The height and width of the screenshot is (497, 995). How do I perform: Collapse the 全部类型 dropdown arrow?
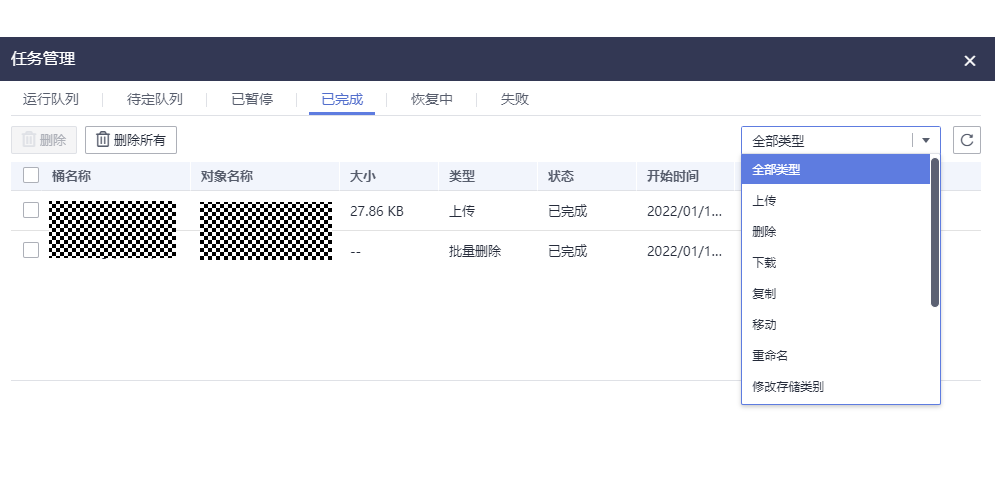click(x=926, y=141)
